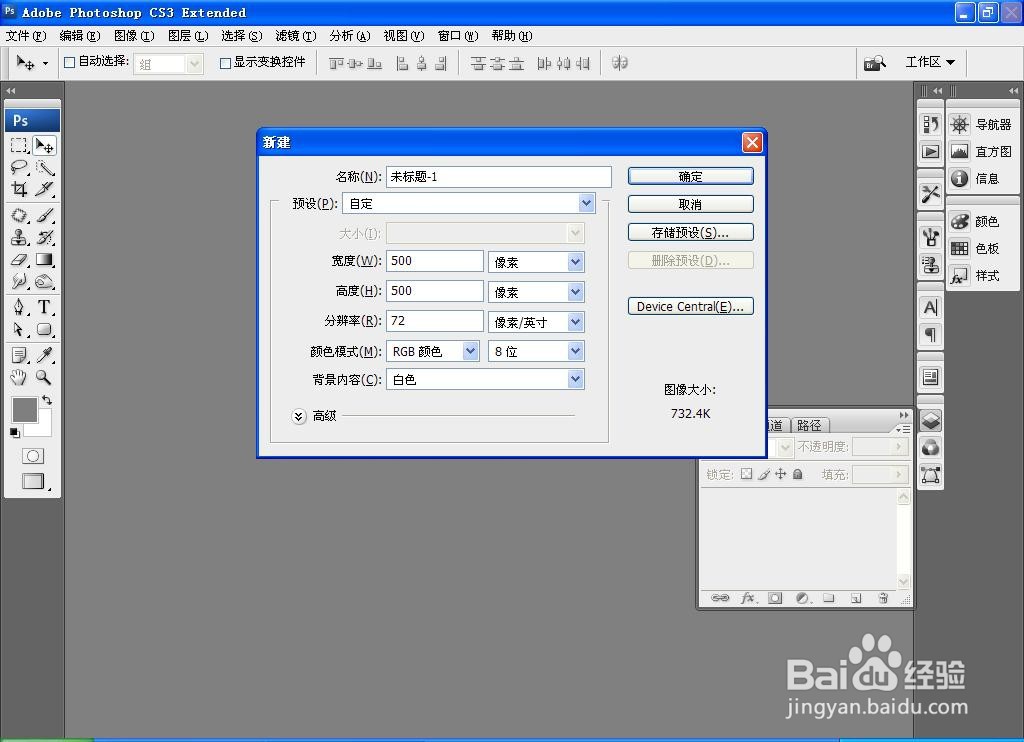This screenshot has height=742, width=1024.
Task: Select the Eyedropper tool
Action: 44,355
